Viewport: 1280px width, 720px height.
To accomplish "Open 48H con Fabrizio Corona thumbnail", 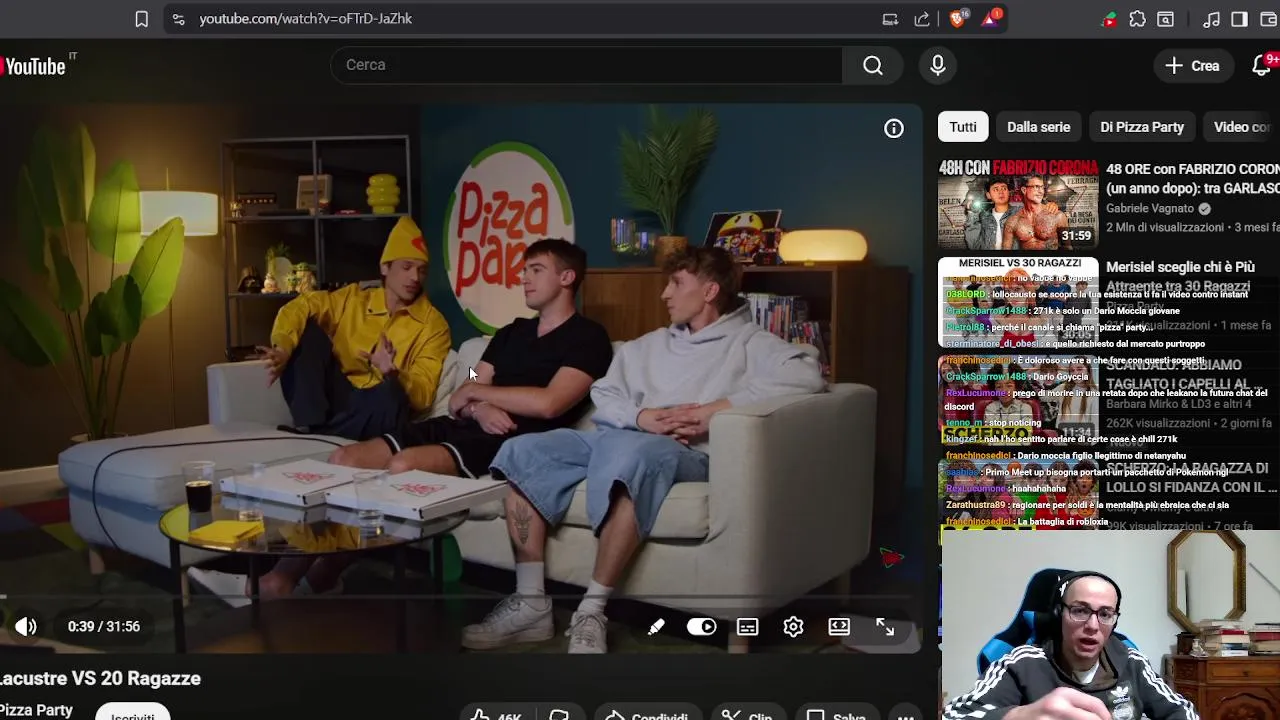I will (1018, 204).
